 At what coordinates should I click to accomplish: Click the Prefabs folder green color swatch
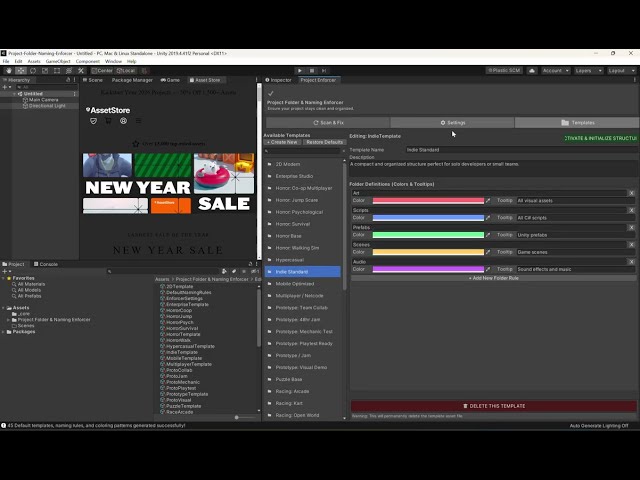(x=428, y=235)
